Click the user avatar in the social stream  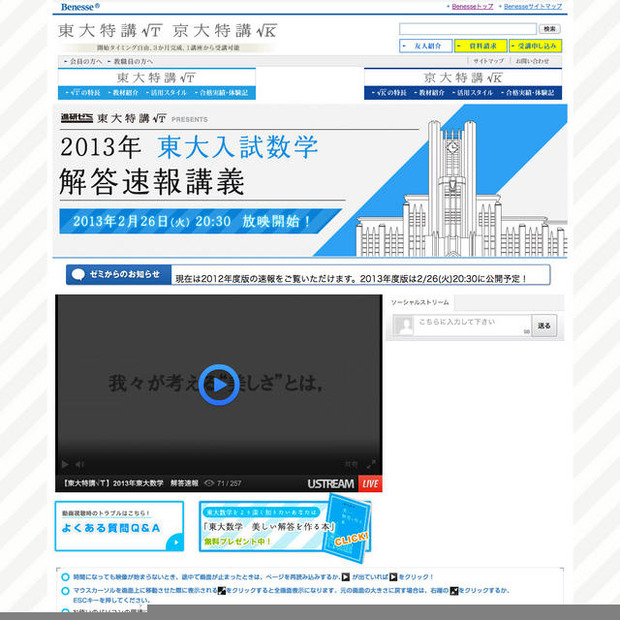click(405, 326)
